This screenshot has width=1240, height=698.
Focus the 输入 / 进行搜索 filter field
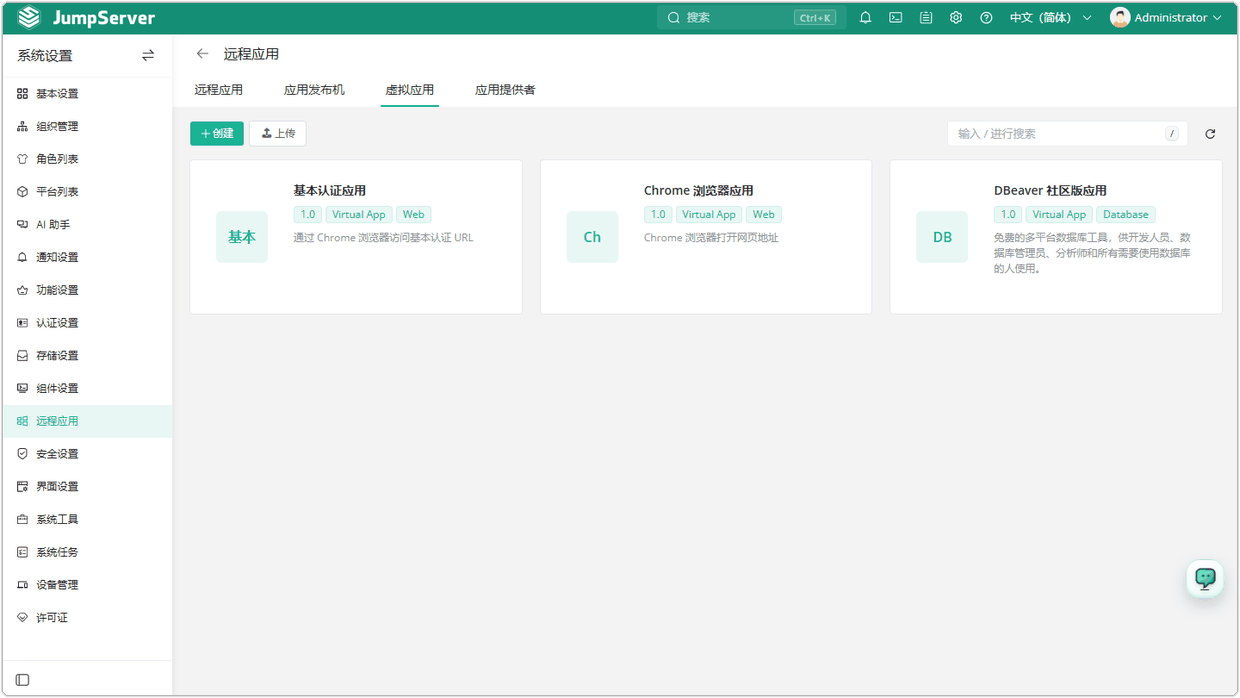click(x=1067, y=134)
